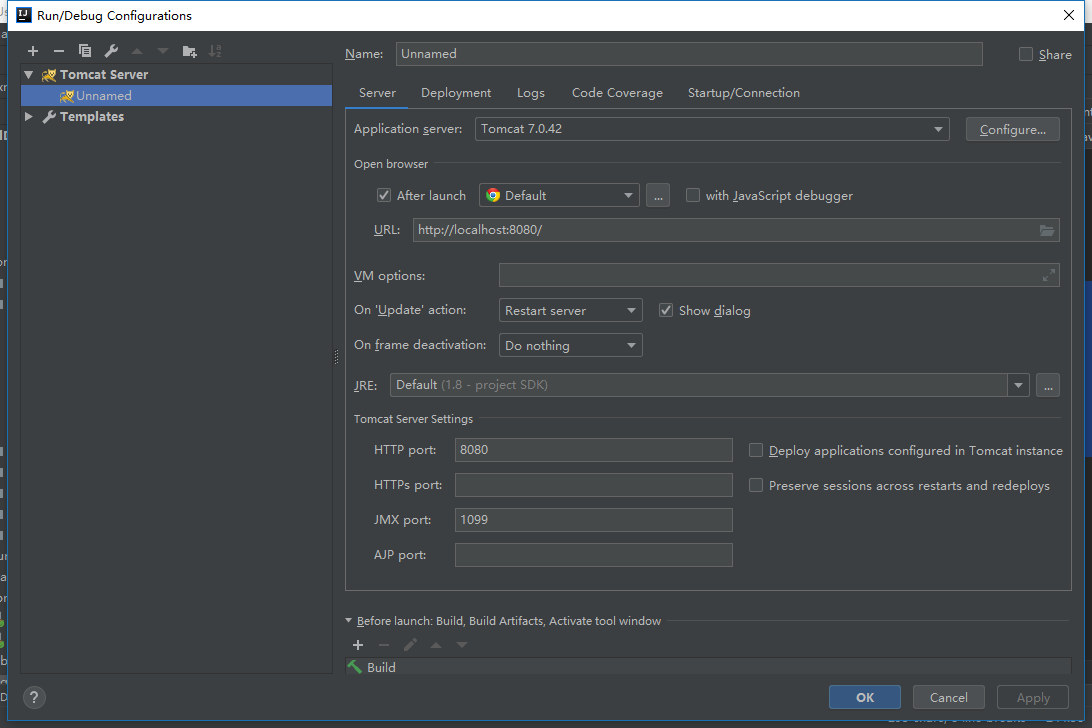Create new folder for configurations

tap(189, 51)
